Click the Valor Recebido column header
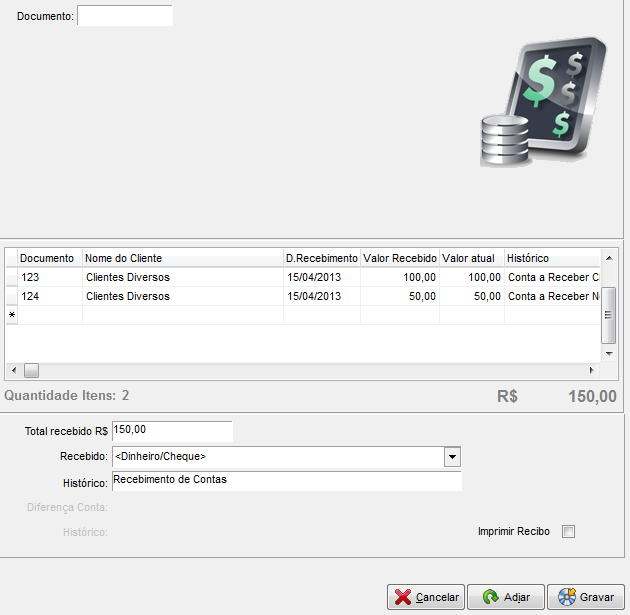 (x=399, y=258)
